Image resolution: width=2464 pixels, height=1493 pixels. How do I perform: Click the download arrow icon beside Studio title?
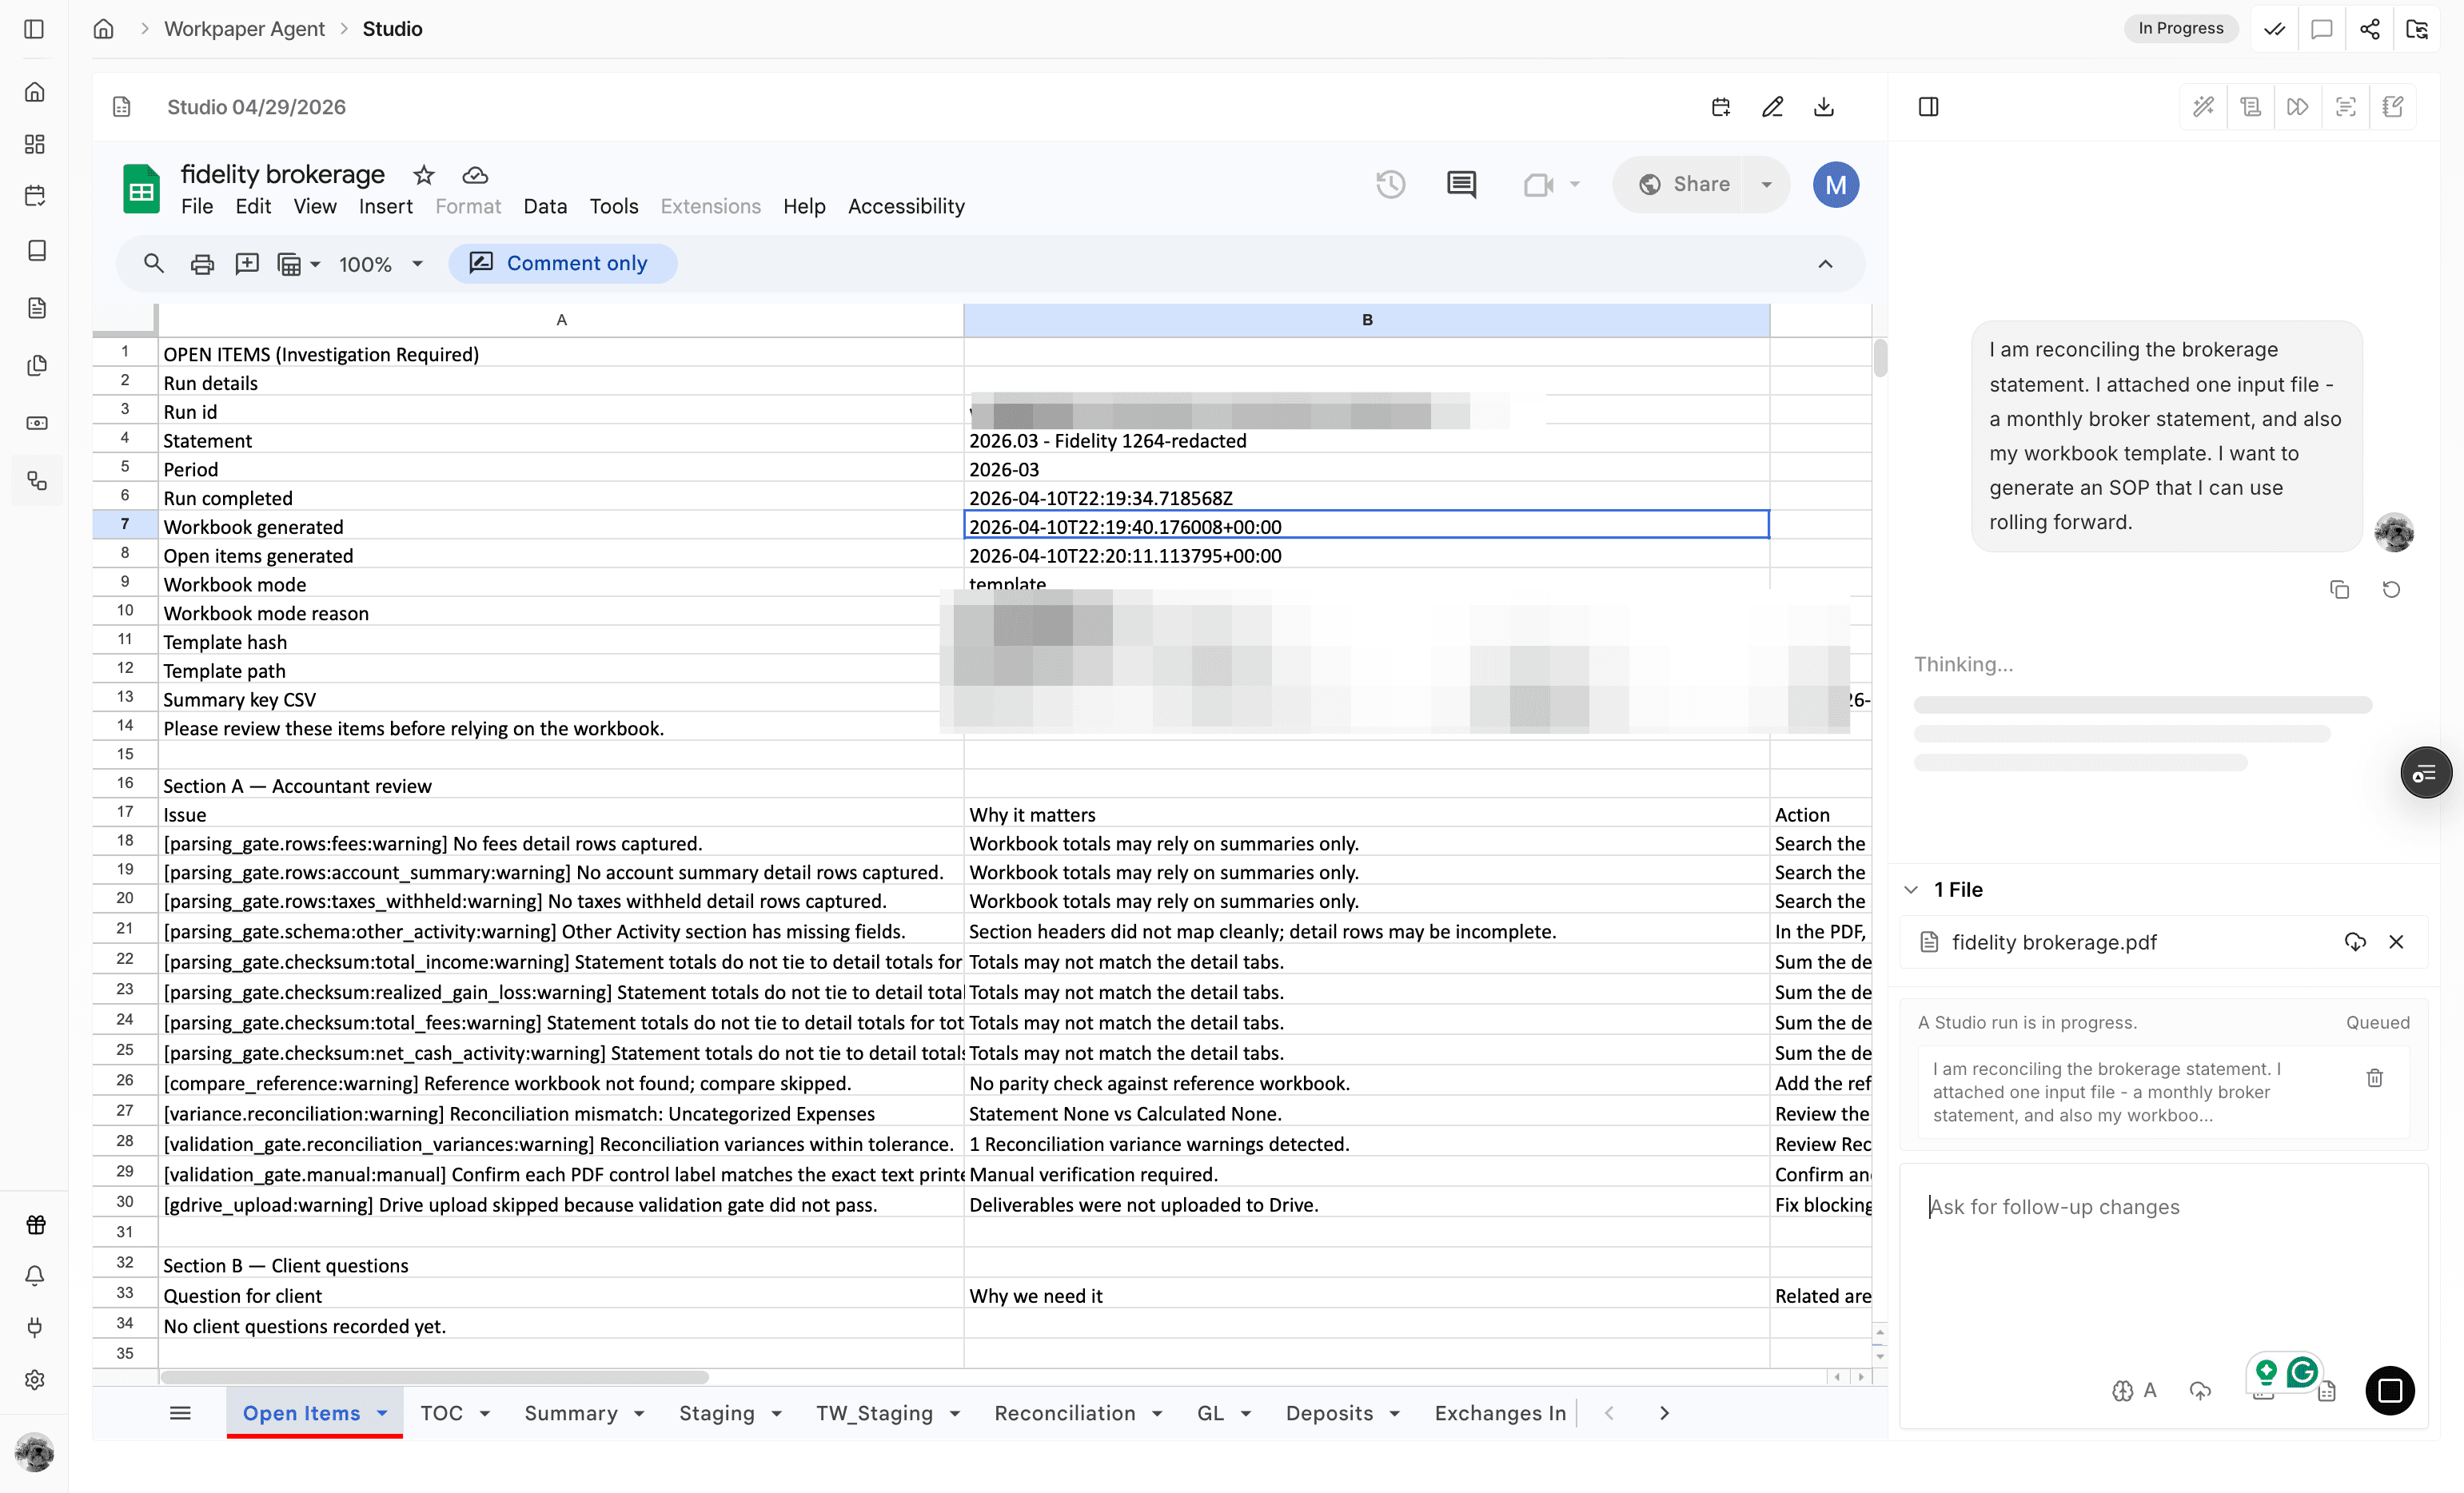(1824, 107)
